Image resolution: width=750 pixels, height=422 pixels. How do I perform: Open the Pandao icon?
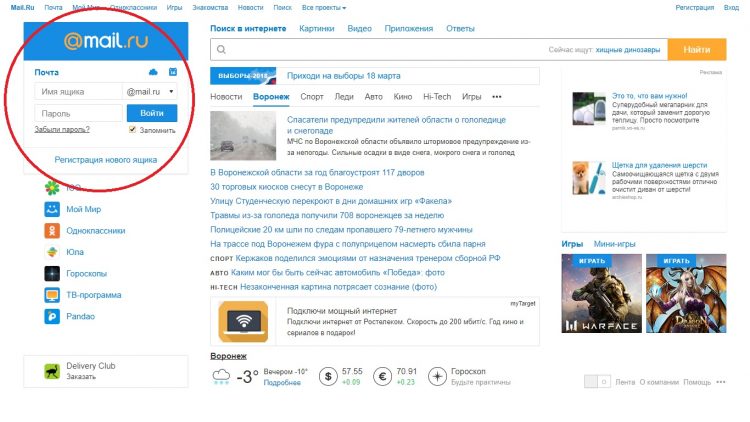pos(52,316)
